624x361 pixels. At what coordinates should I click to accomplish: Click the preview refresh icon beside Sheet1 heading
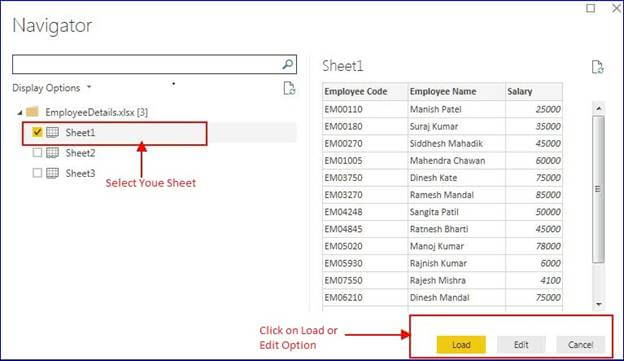tap(597, 67)
